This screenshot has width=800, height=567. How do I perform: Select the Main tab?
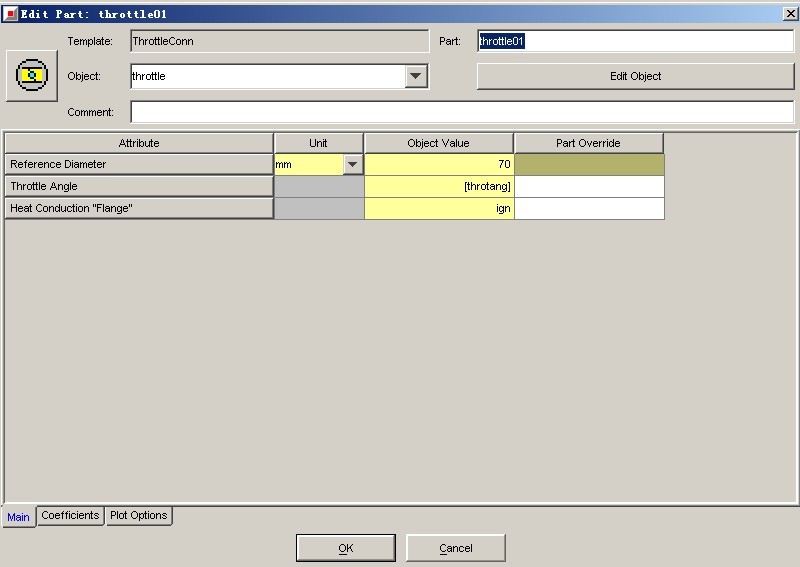pos(18,517)
